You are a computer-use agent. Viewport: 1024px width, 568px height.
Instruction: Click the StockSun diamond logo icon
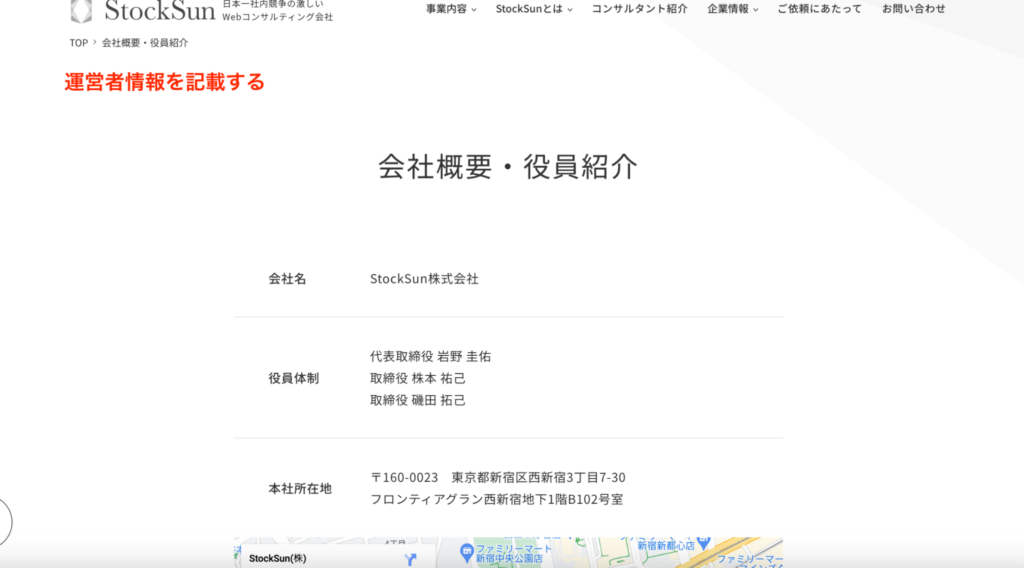(x=81, y=11)
